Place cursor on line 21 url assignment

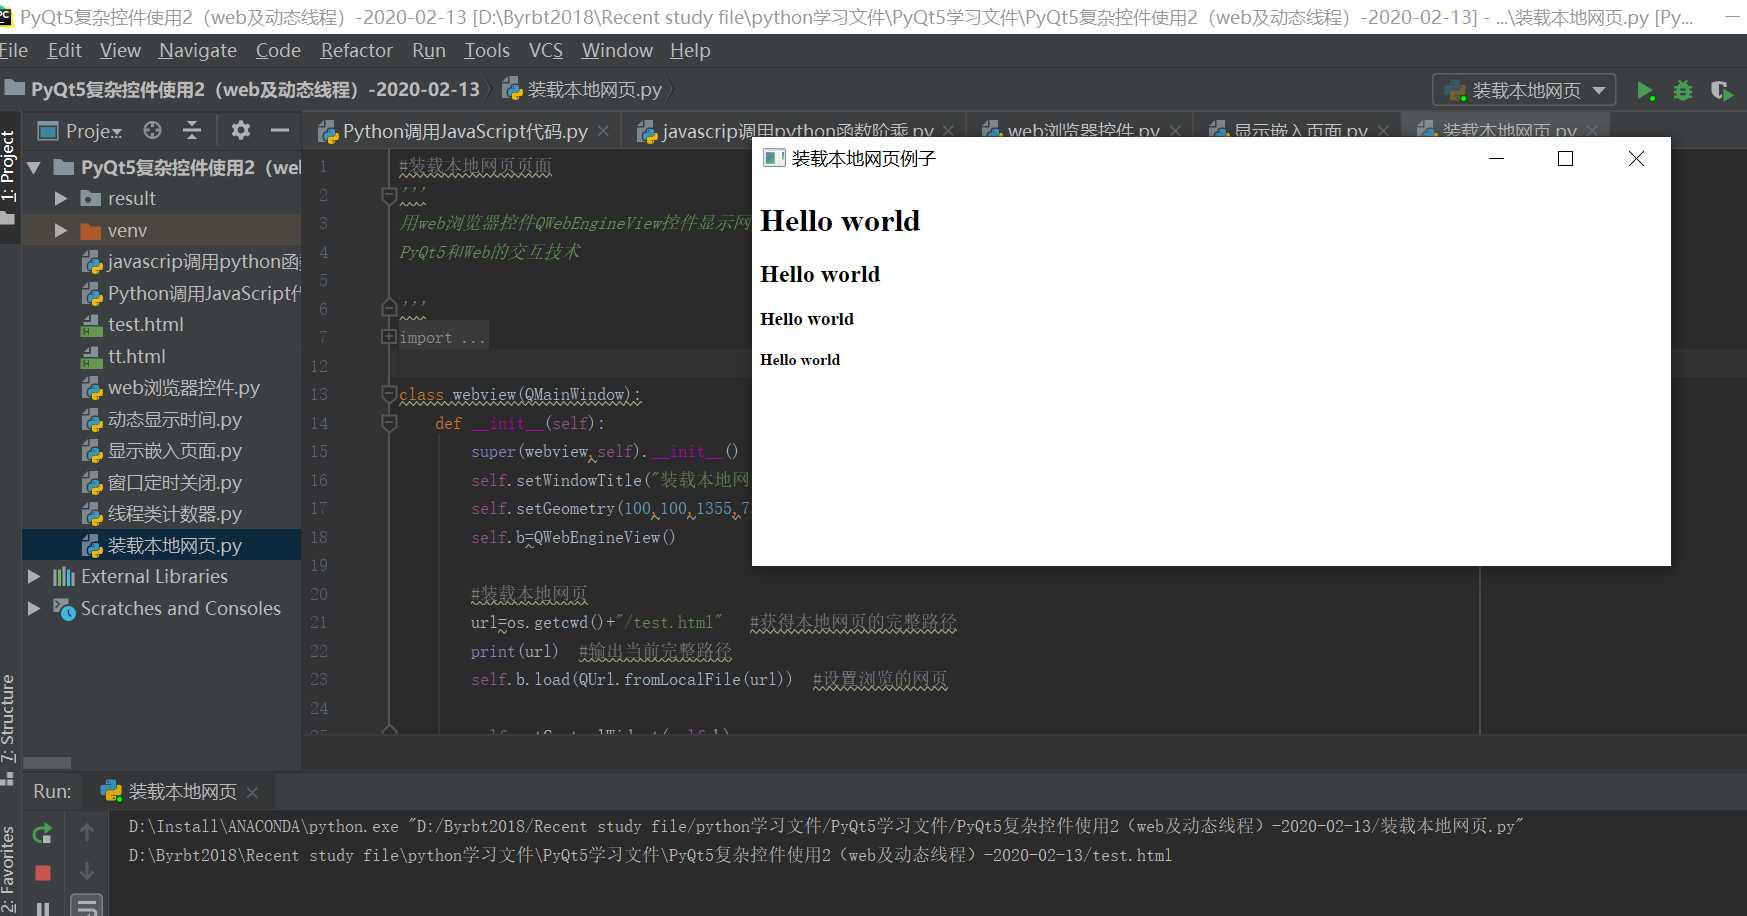pyautogui.click(x=596, y=623)
